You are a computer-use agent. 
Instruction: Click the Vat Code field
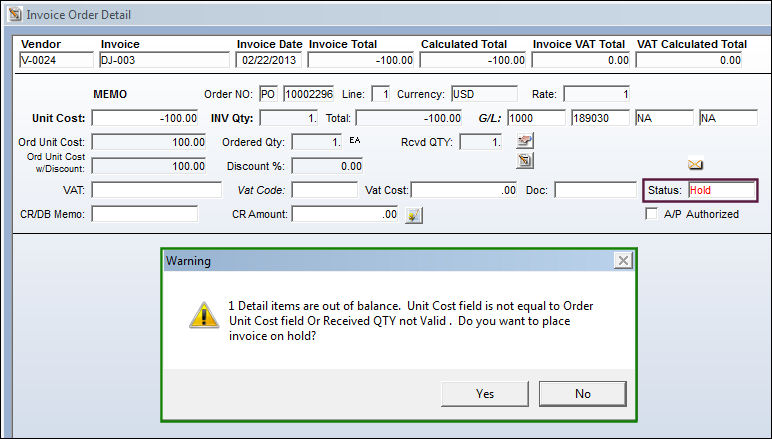tap(324, 190)
